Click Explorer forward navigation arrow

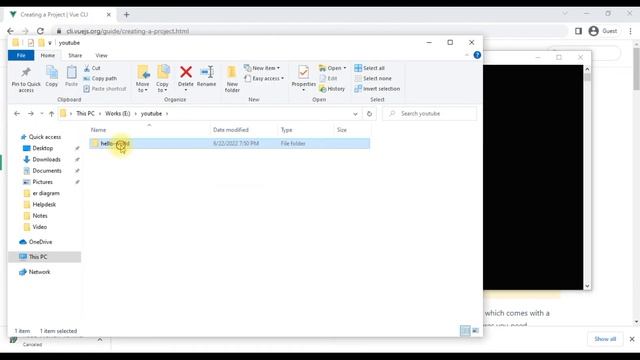[x=31, y=113]
